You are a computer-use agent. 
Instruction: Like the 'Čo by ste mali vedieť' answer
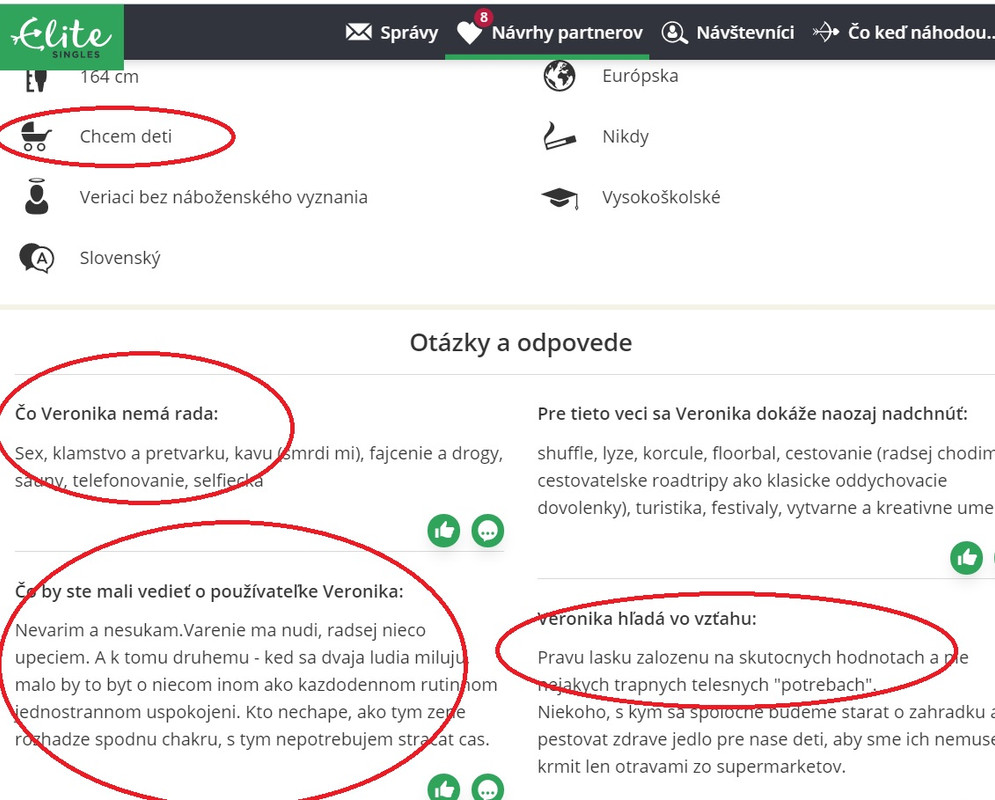(x=444, y=788)
